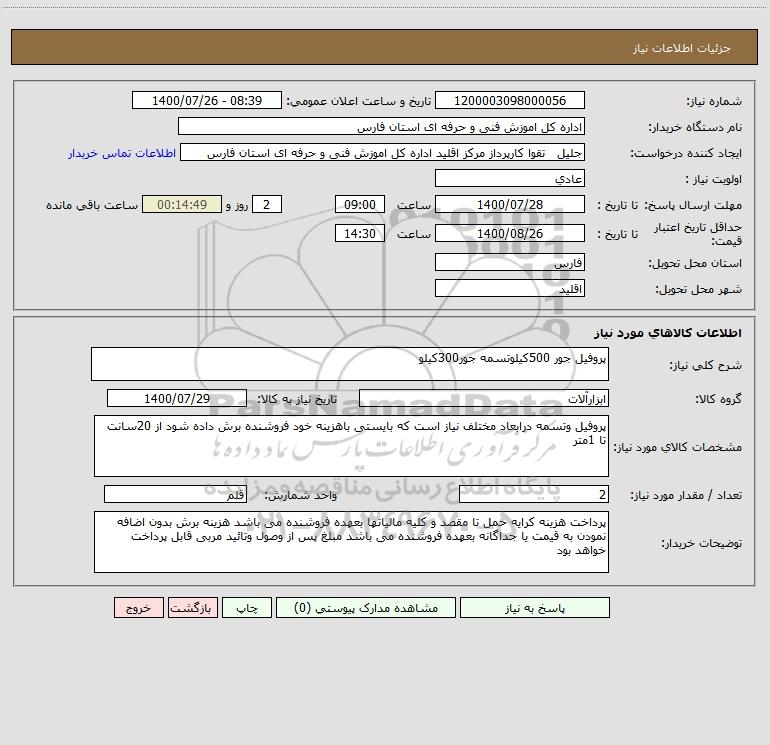The image size is (770, 745).
Task: Click the پاسخ به نیاز button
Action: tap(535, 608)
